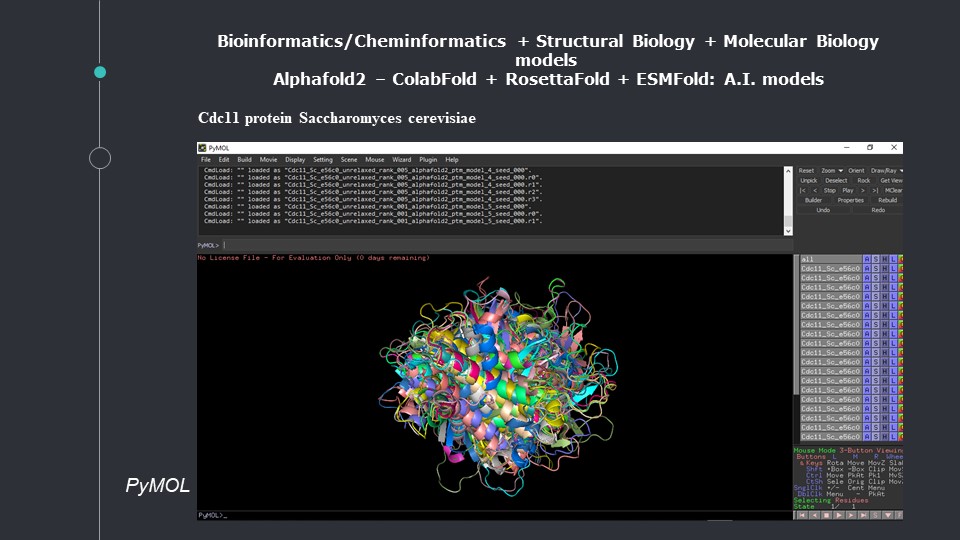This screenshot has width=960, height=540.
Task: Click the L (Label) icon for 'all'
Action: click(891, 259)
